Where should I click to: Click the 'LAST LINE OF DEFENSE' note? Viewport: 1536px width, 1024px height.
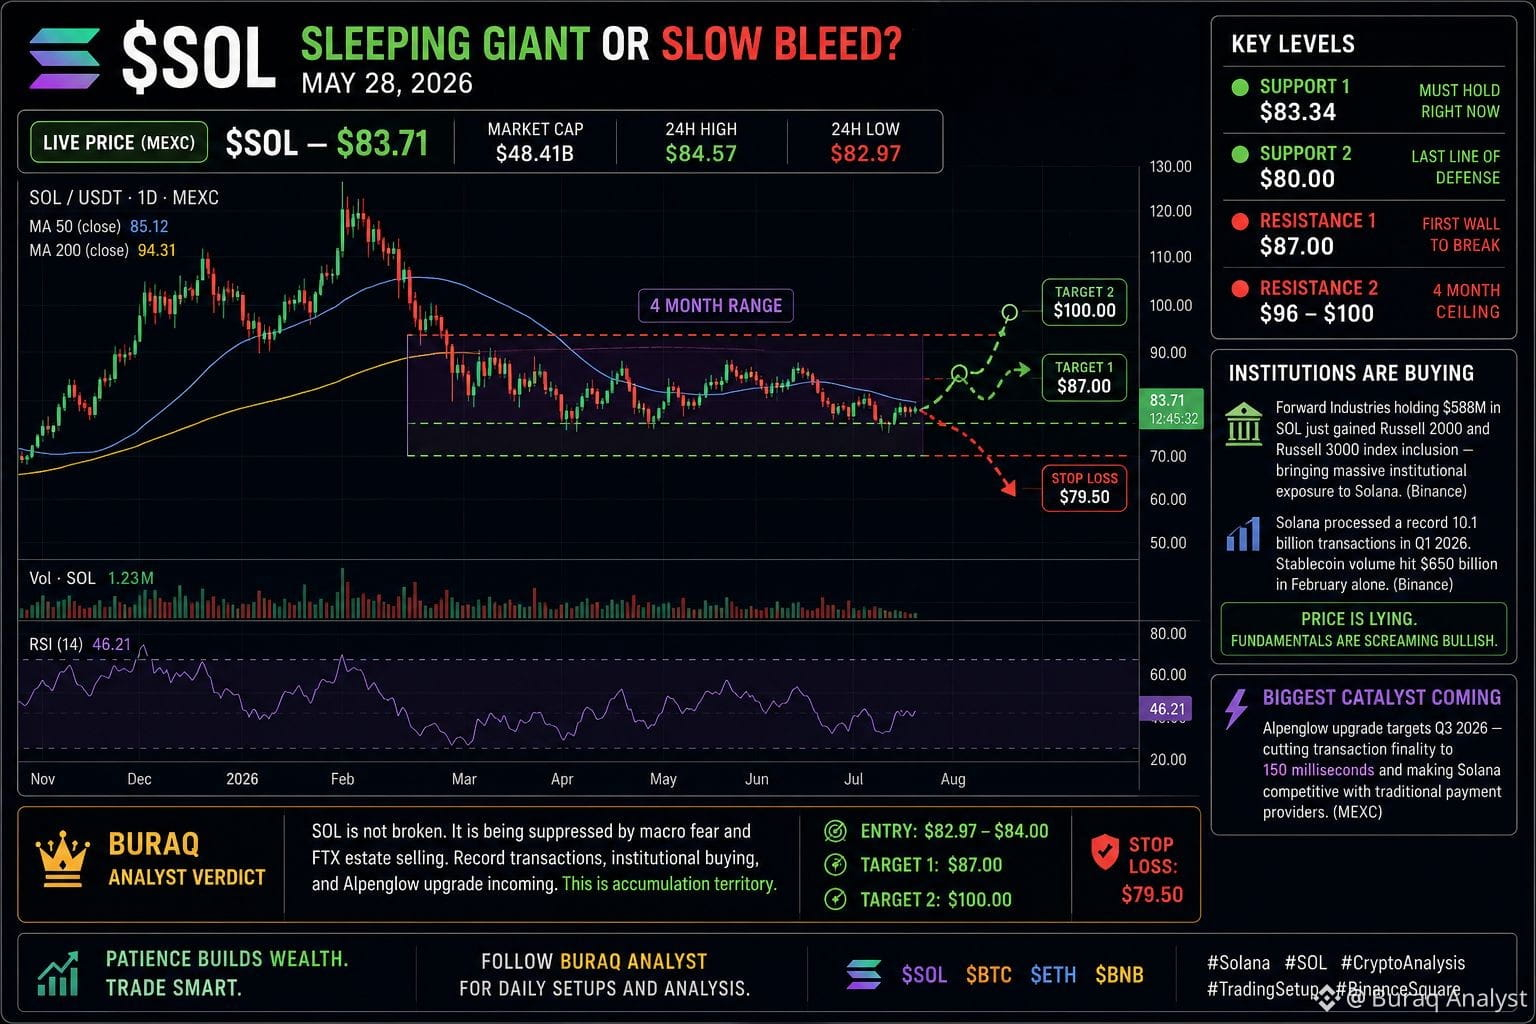[1455, 167]
